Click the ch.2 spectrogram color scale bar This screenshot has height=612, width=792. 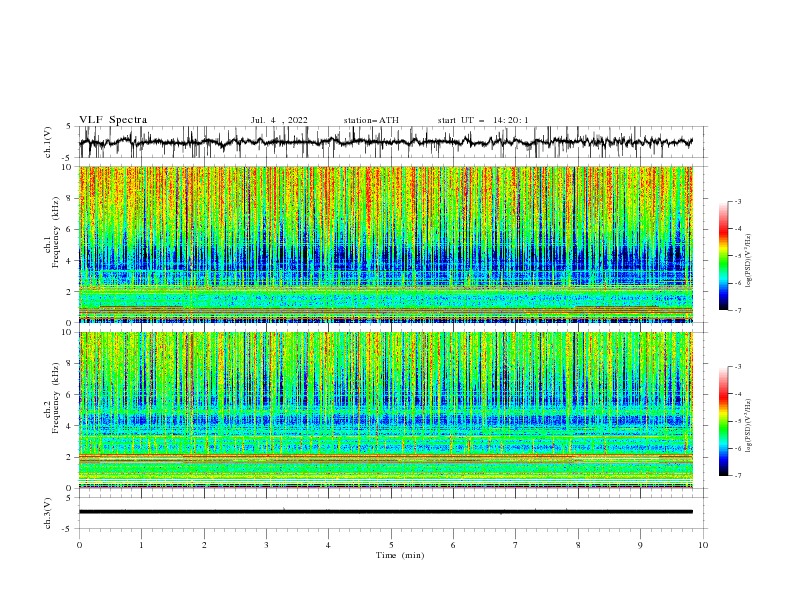point(724,421)
